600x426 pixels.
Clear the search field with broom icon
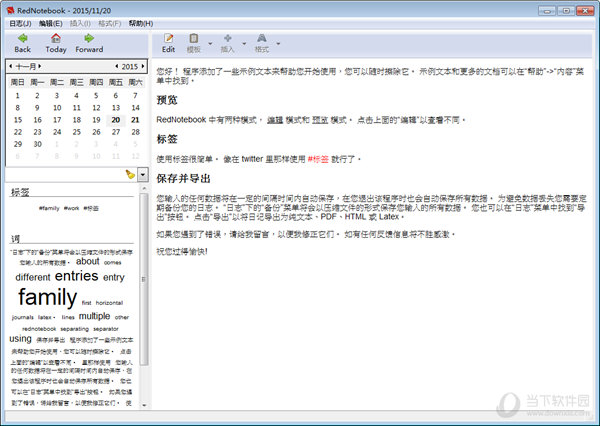point(130,175)
